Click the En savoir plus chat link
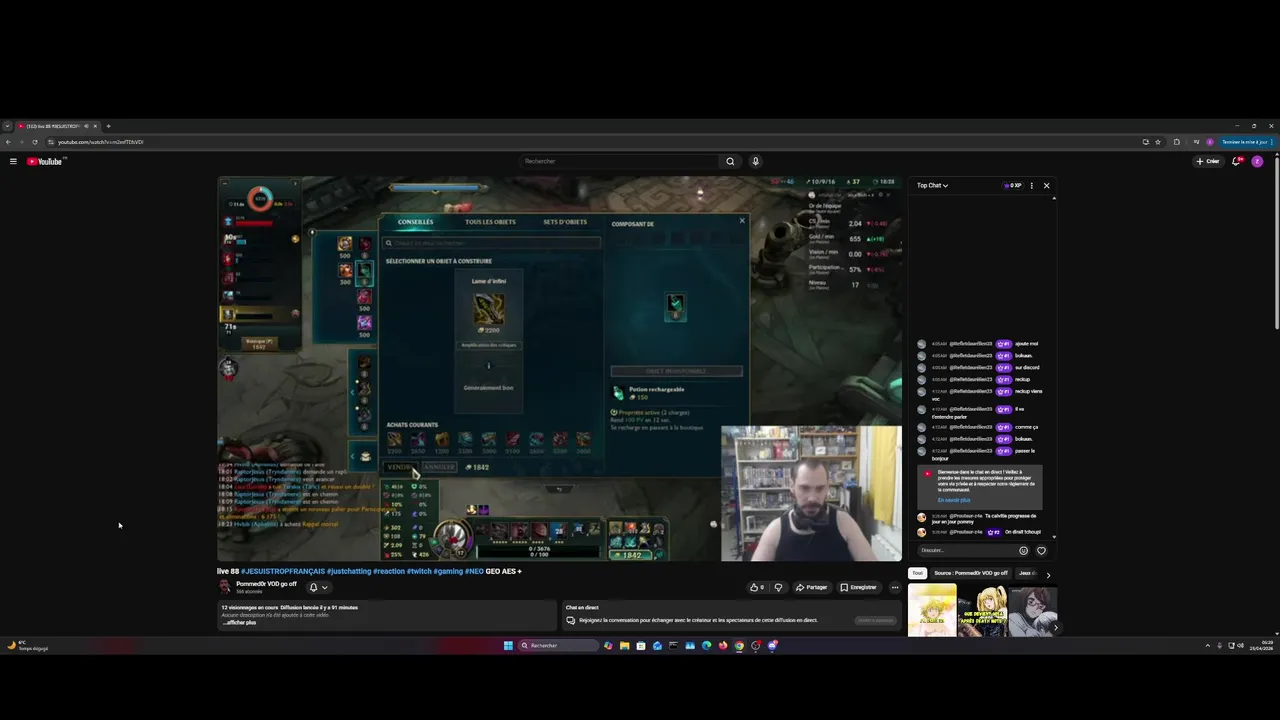Screen dimensions: 1280x720 954,500
